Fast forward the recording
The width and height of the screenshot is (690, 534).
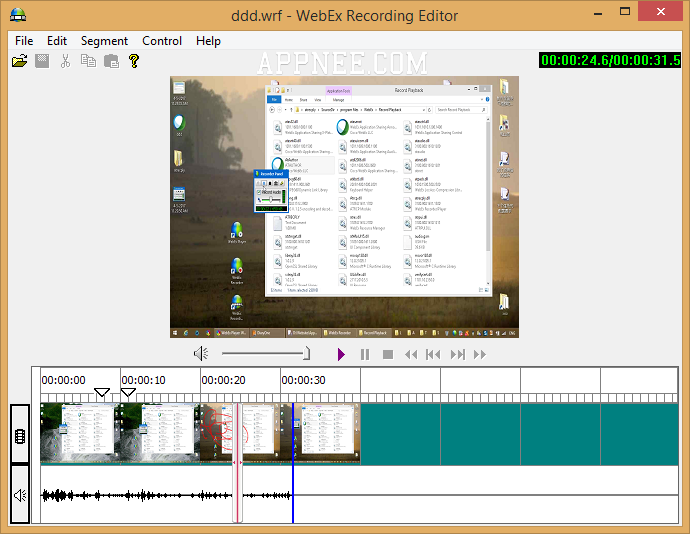coord(480,354)
